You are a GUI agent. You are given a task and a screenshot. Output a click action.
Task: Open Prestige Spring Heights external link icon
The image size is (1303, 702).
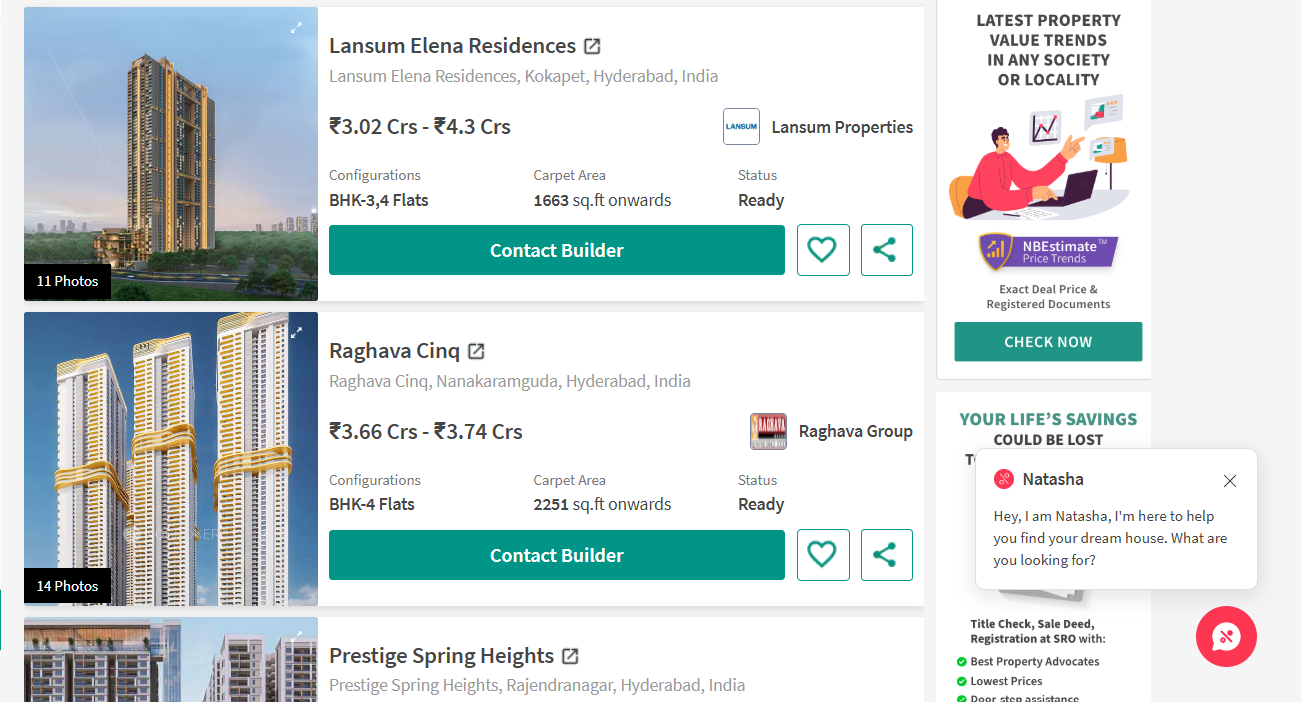(x=570, y=656)
